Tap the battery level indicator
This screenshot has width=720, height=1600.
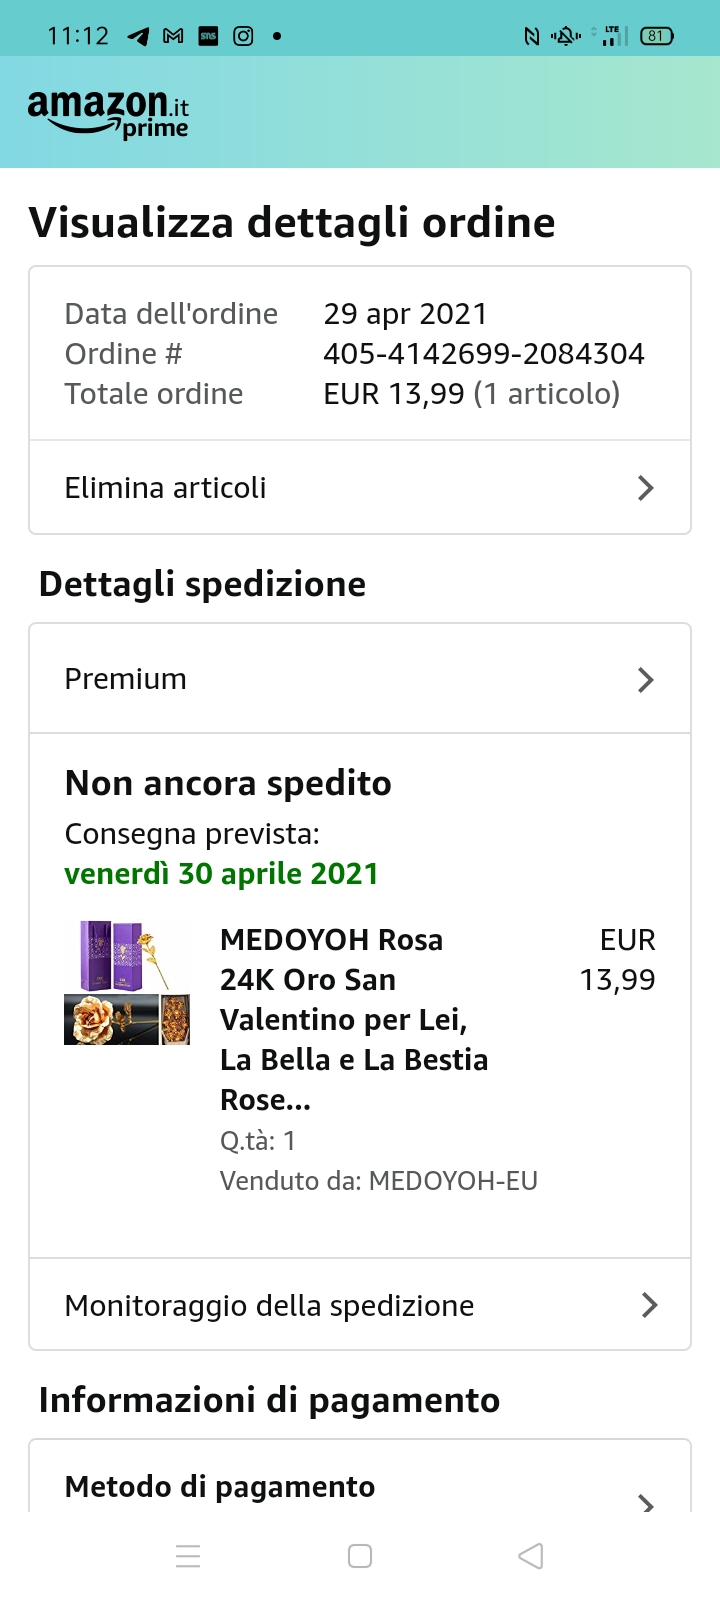[656, 36]
